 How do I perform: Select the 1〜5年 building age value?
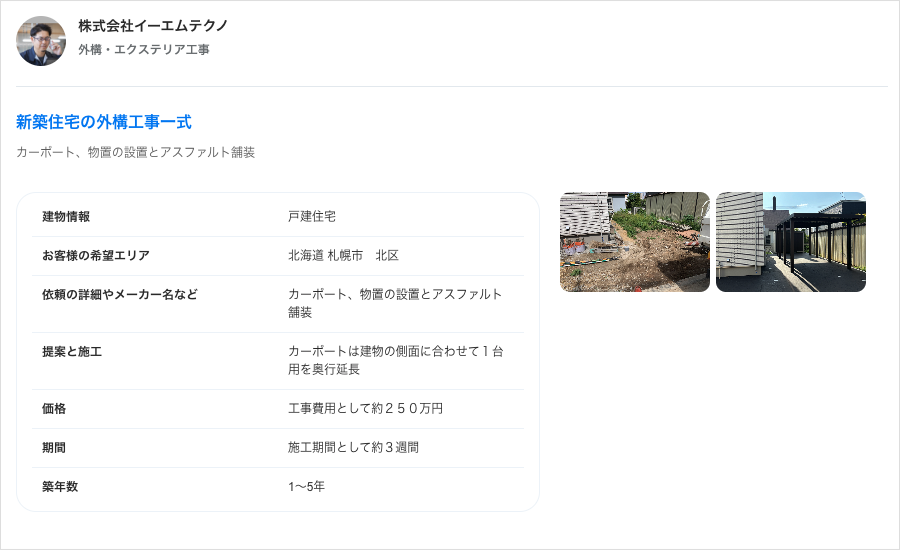point(306,487)
